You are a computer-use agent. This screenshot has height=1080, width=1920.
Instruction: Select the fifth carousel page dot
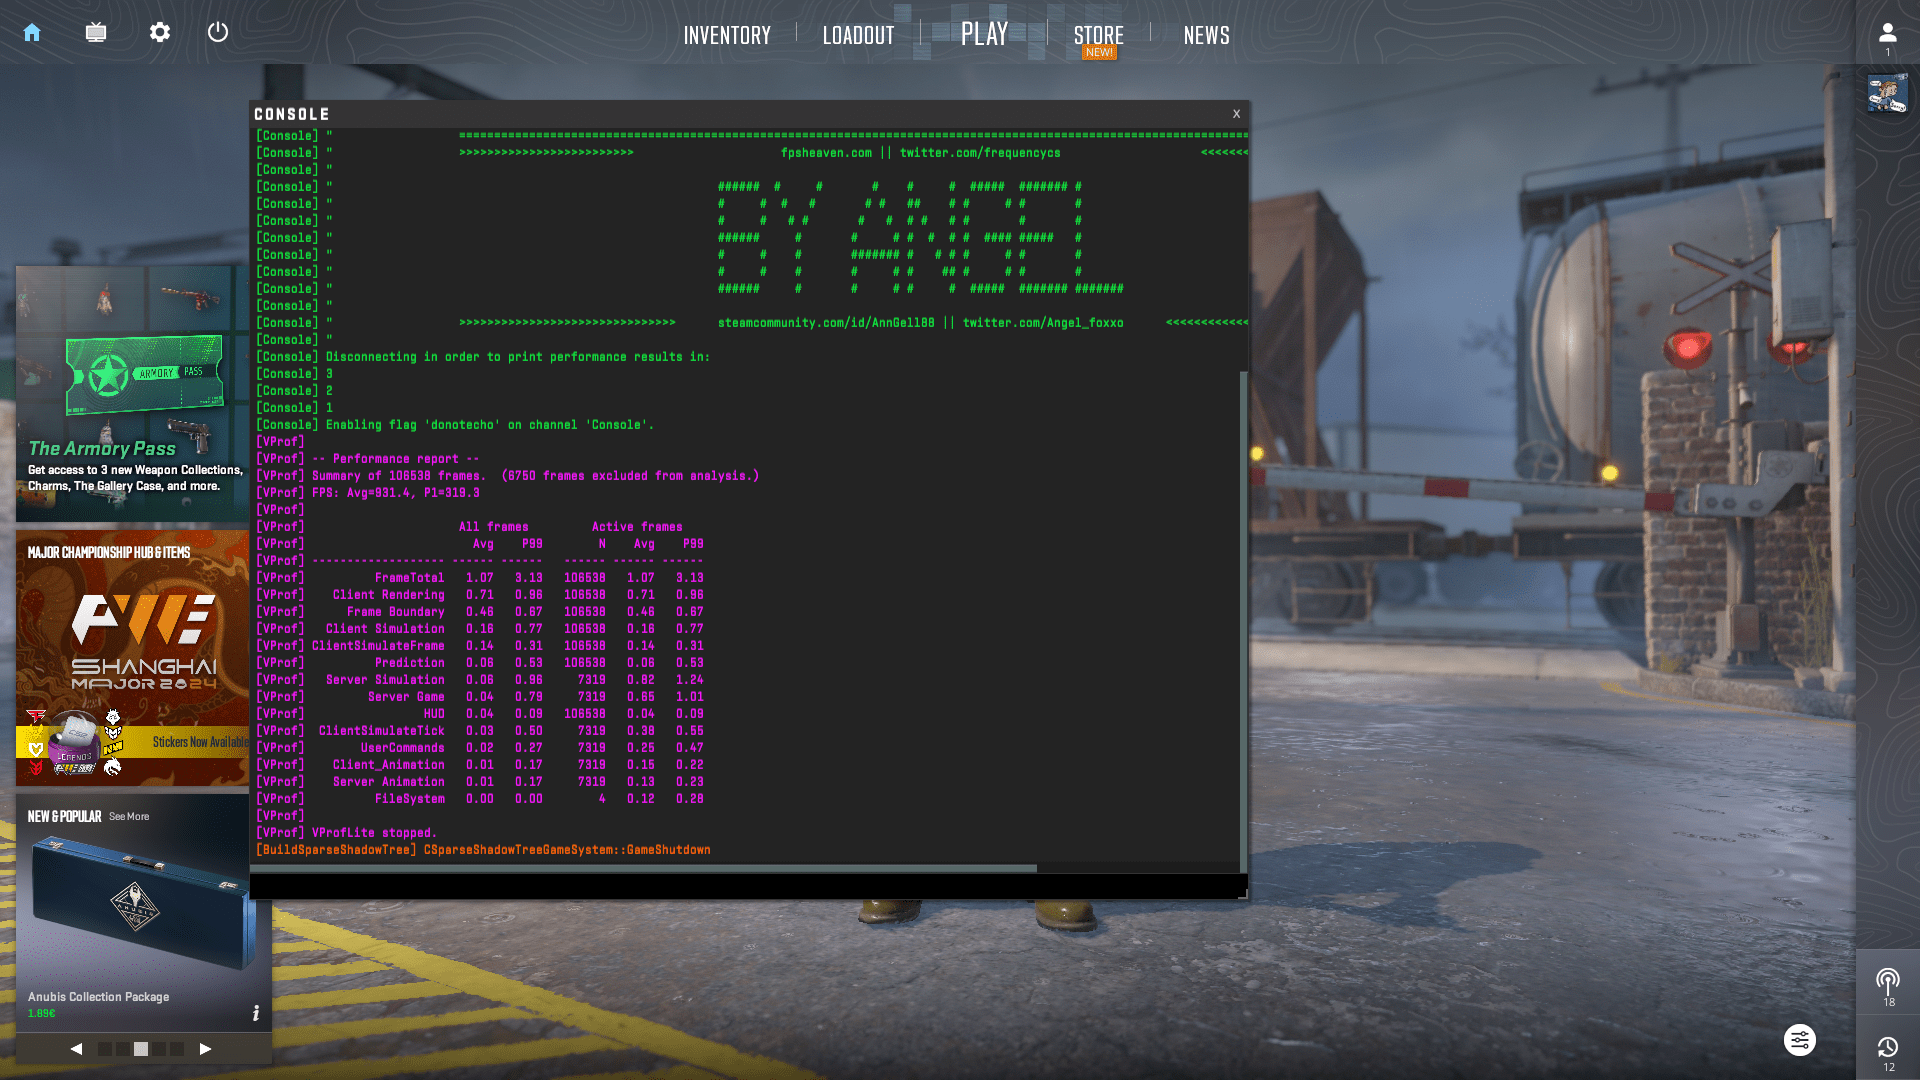(x=177, y=1049)
